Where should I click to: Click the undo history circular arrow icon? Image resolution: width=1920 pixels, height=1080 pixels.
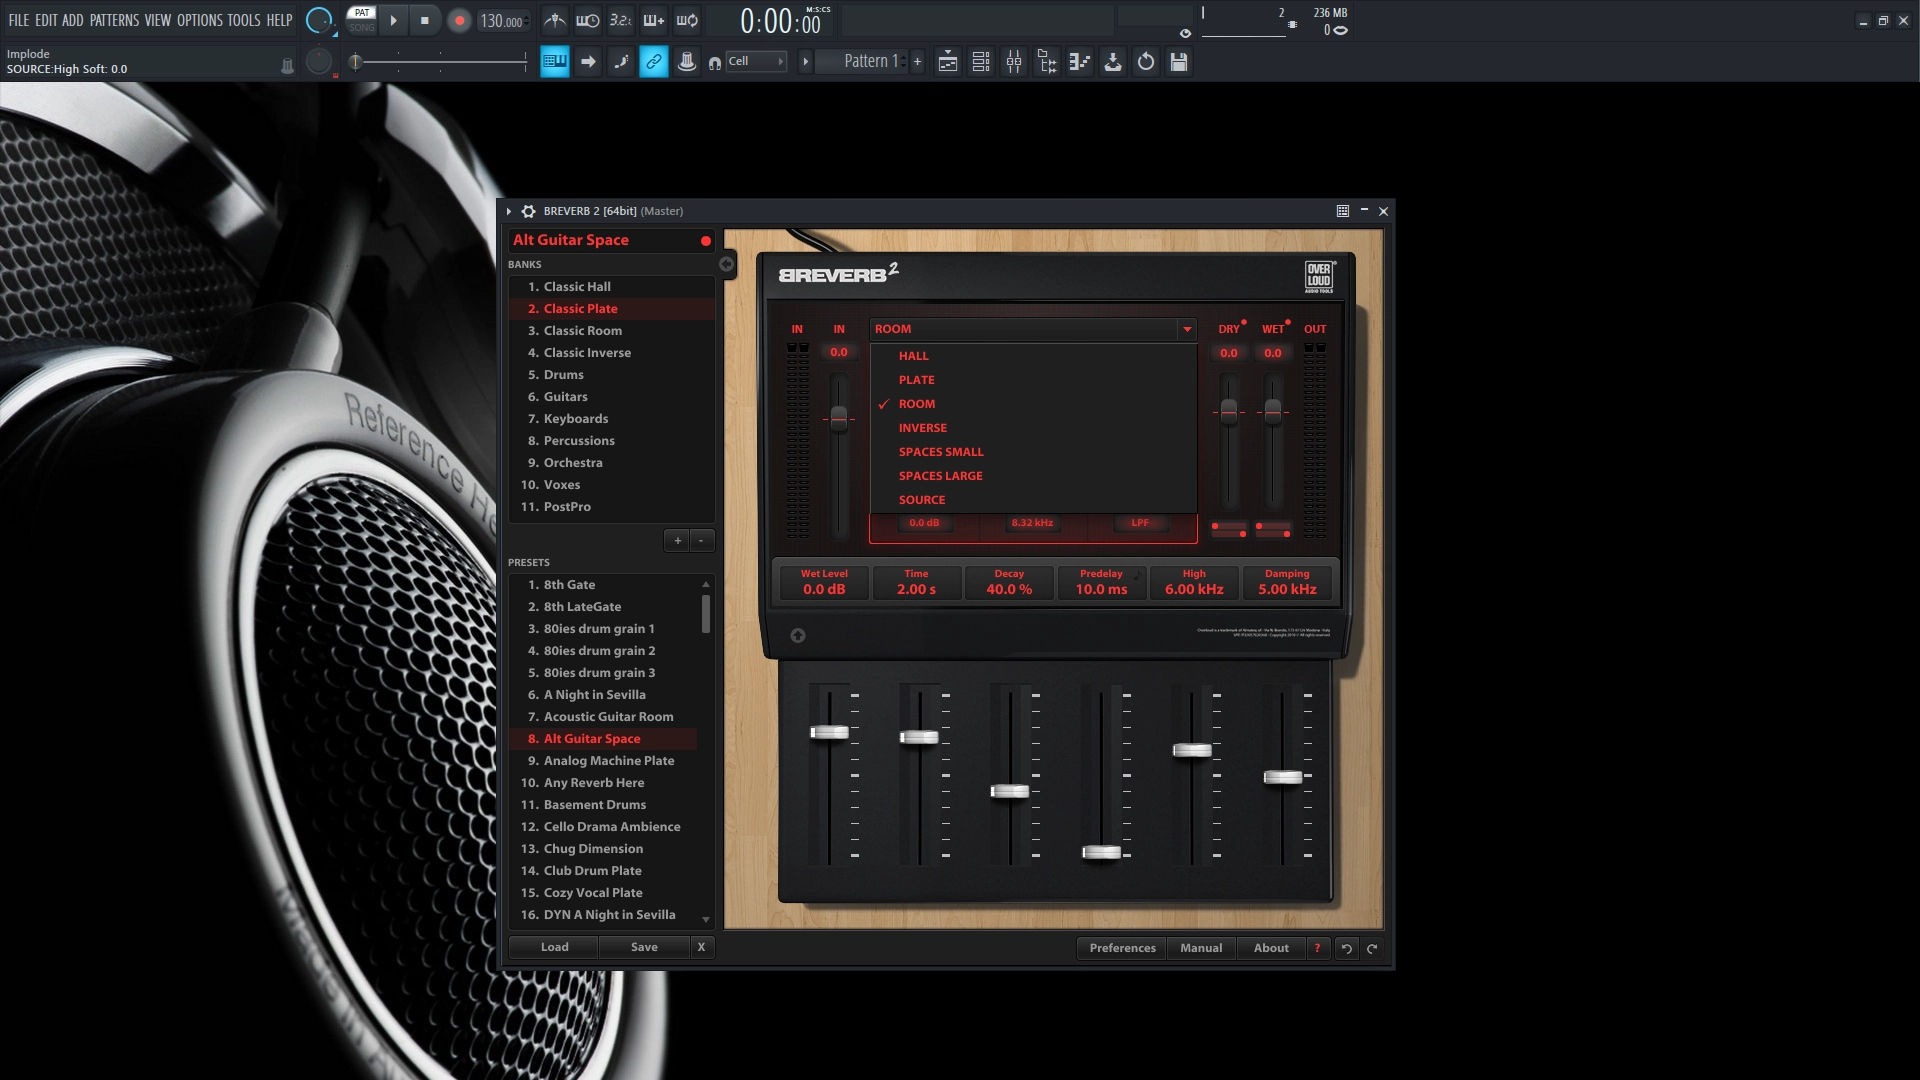[1146, 62]
